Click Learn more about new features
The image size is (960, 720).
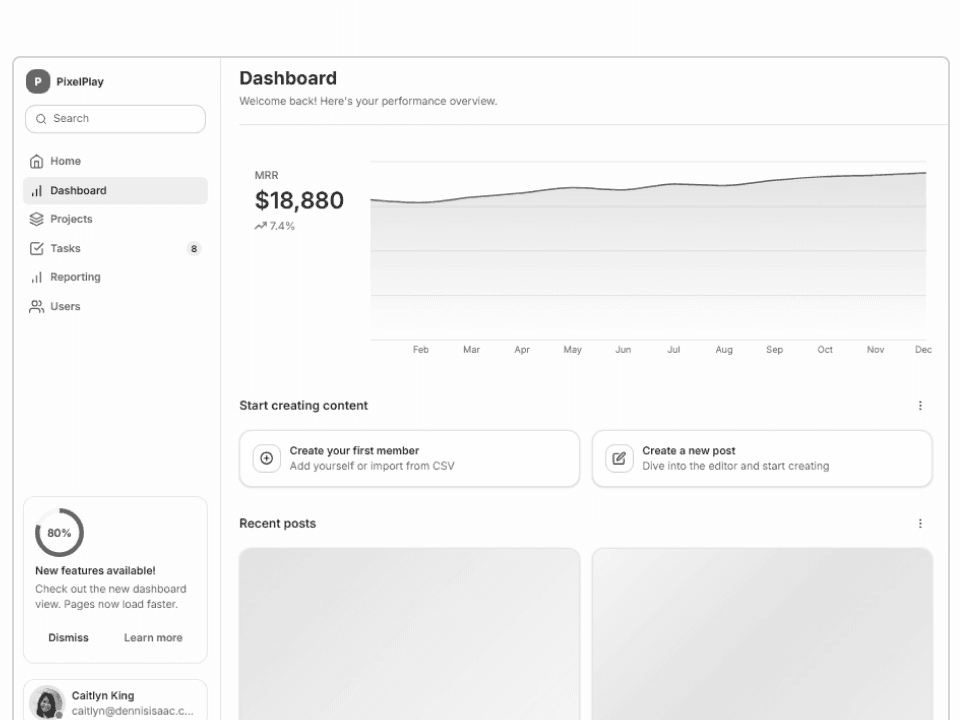153,637
